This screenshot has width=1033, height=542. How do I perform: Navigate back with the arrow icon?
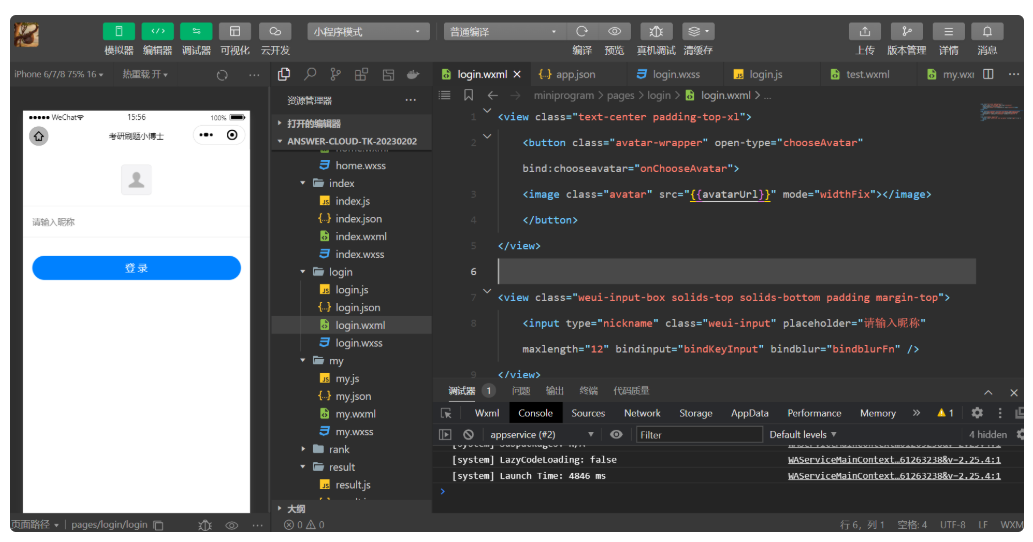(493, 95)
